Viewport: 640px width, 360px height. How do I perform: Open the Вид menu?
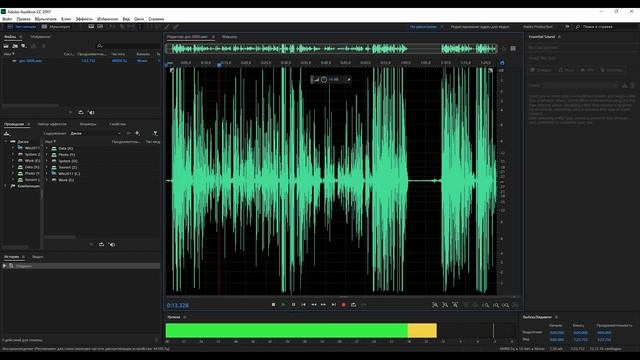126,19
